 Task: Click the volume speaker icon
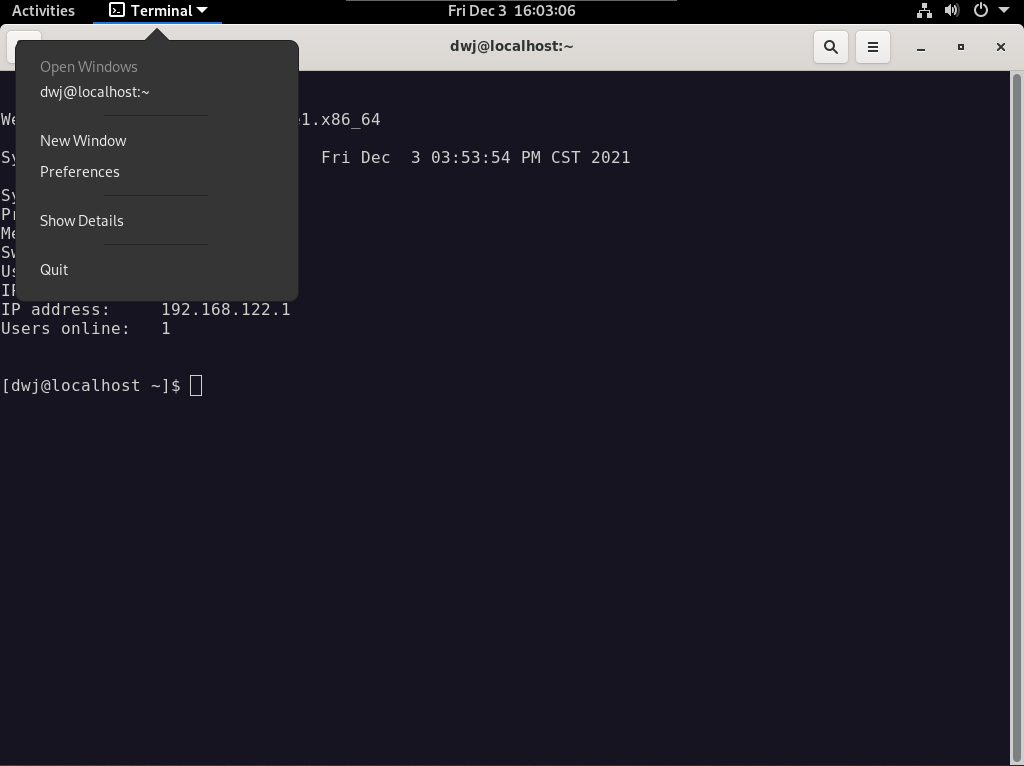tap(952, 11)
